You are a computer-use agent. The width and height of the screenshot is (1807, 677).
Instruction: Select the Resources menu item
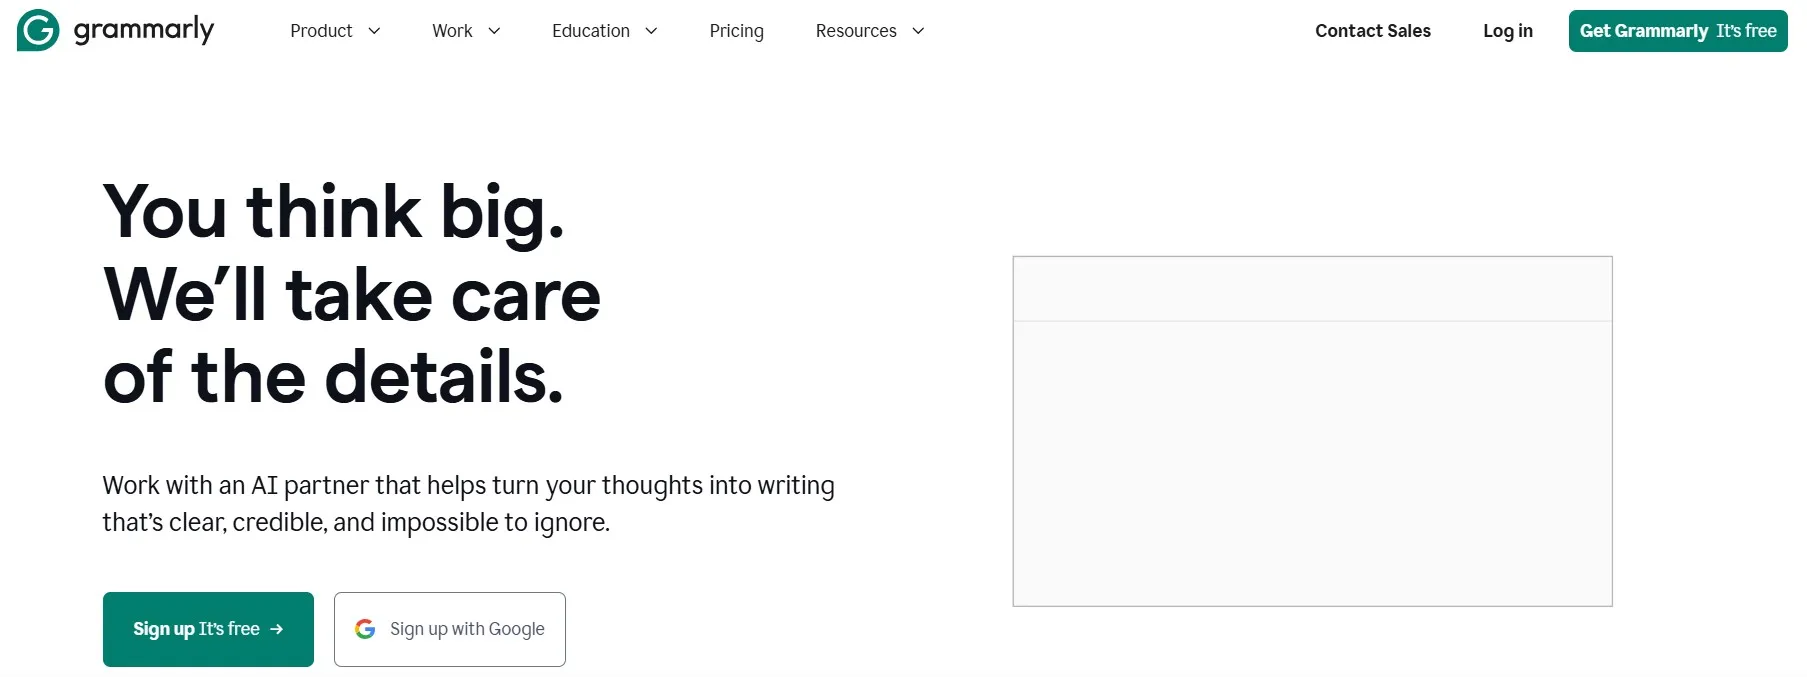click(855, 31)
